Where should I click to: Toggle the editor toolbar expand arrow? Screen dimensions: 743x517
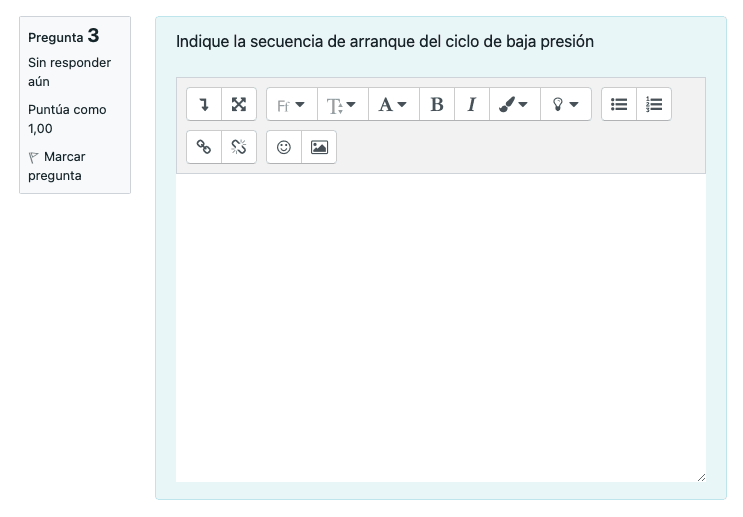[x=204, y=104]
